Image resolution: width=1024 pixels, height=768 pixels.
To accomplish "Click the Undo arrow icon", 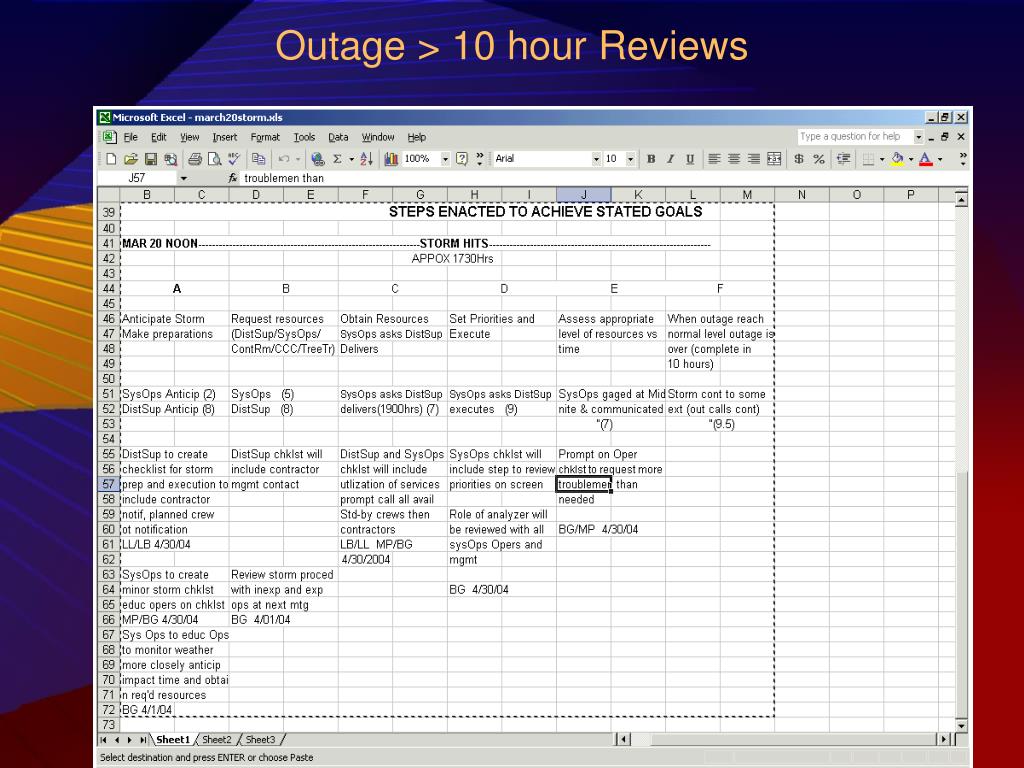I will pyautogui.click(x=283, y=159).
